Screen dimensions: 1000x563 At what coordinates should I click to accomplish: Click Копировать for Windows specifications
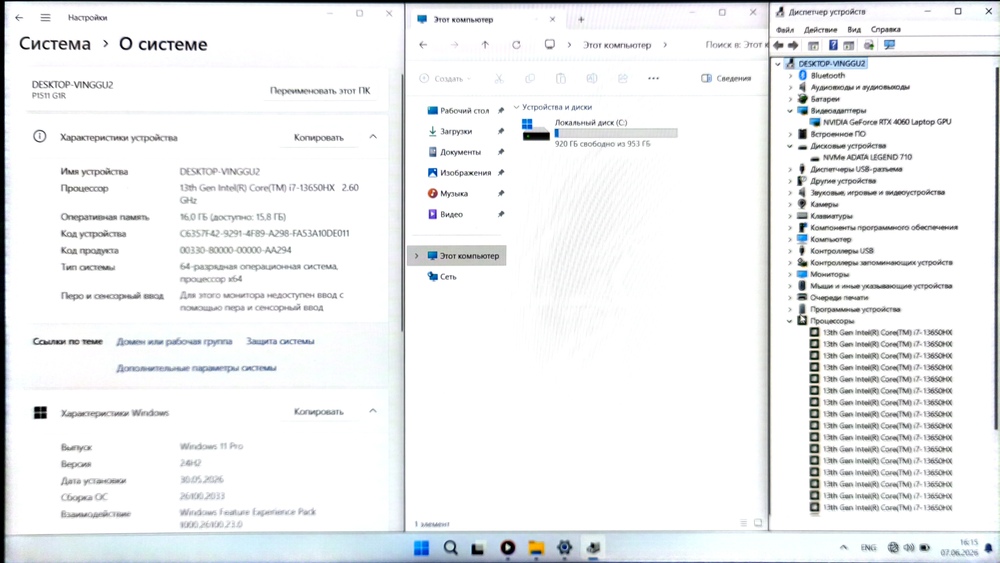pyautogui.click(x=318, y=411)
